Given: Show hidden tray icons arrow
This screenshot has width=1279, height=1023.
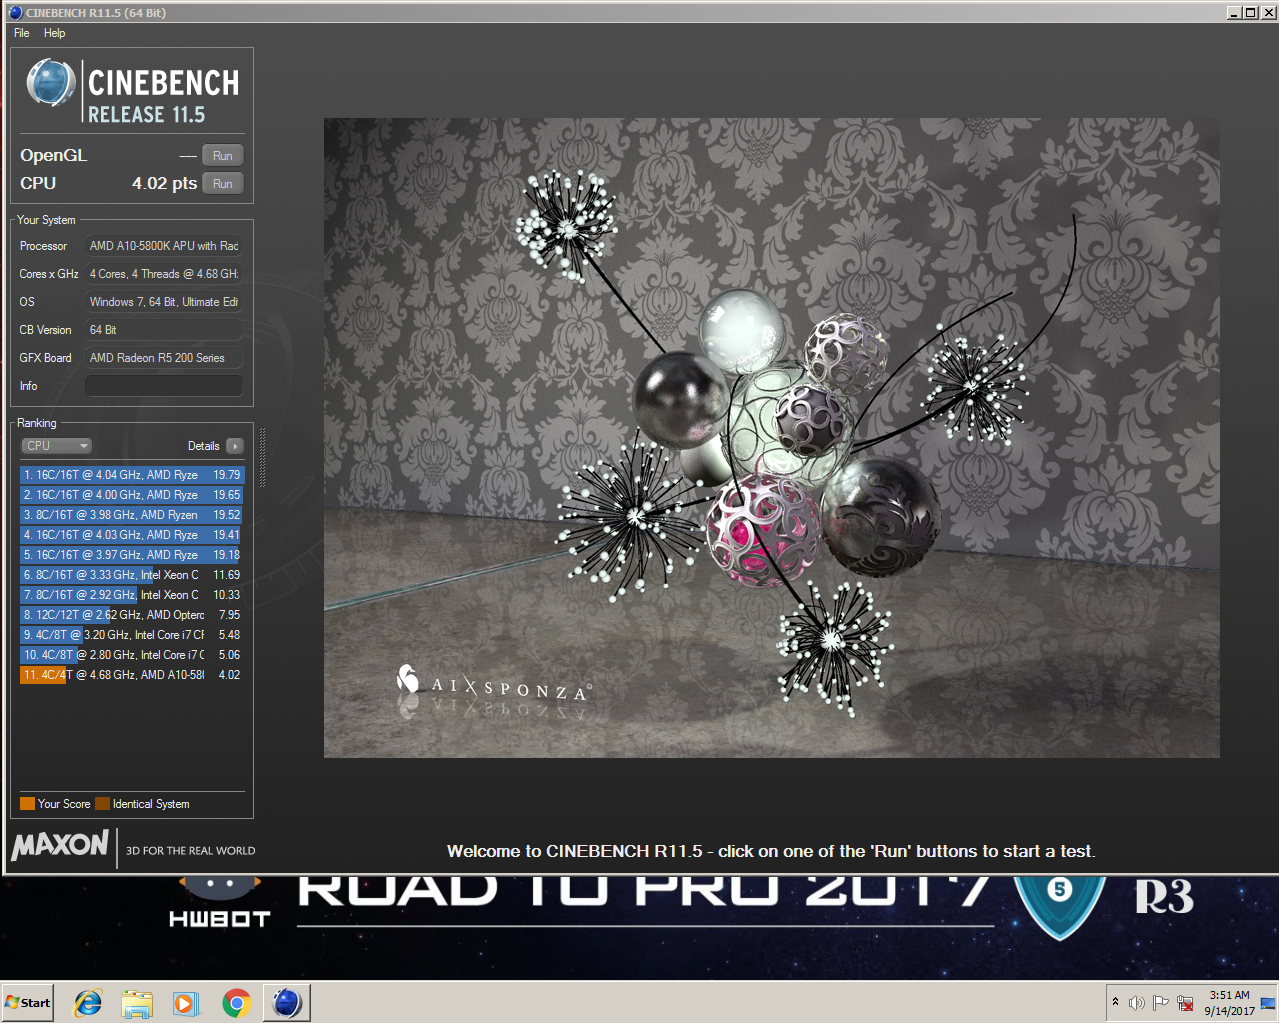Looking at the screenshot, I should (x=1115, y=1002).
